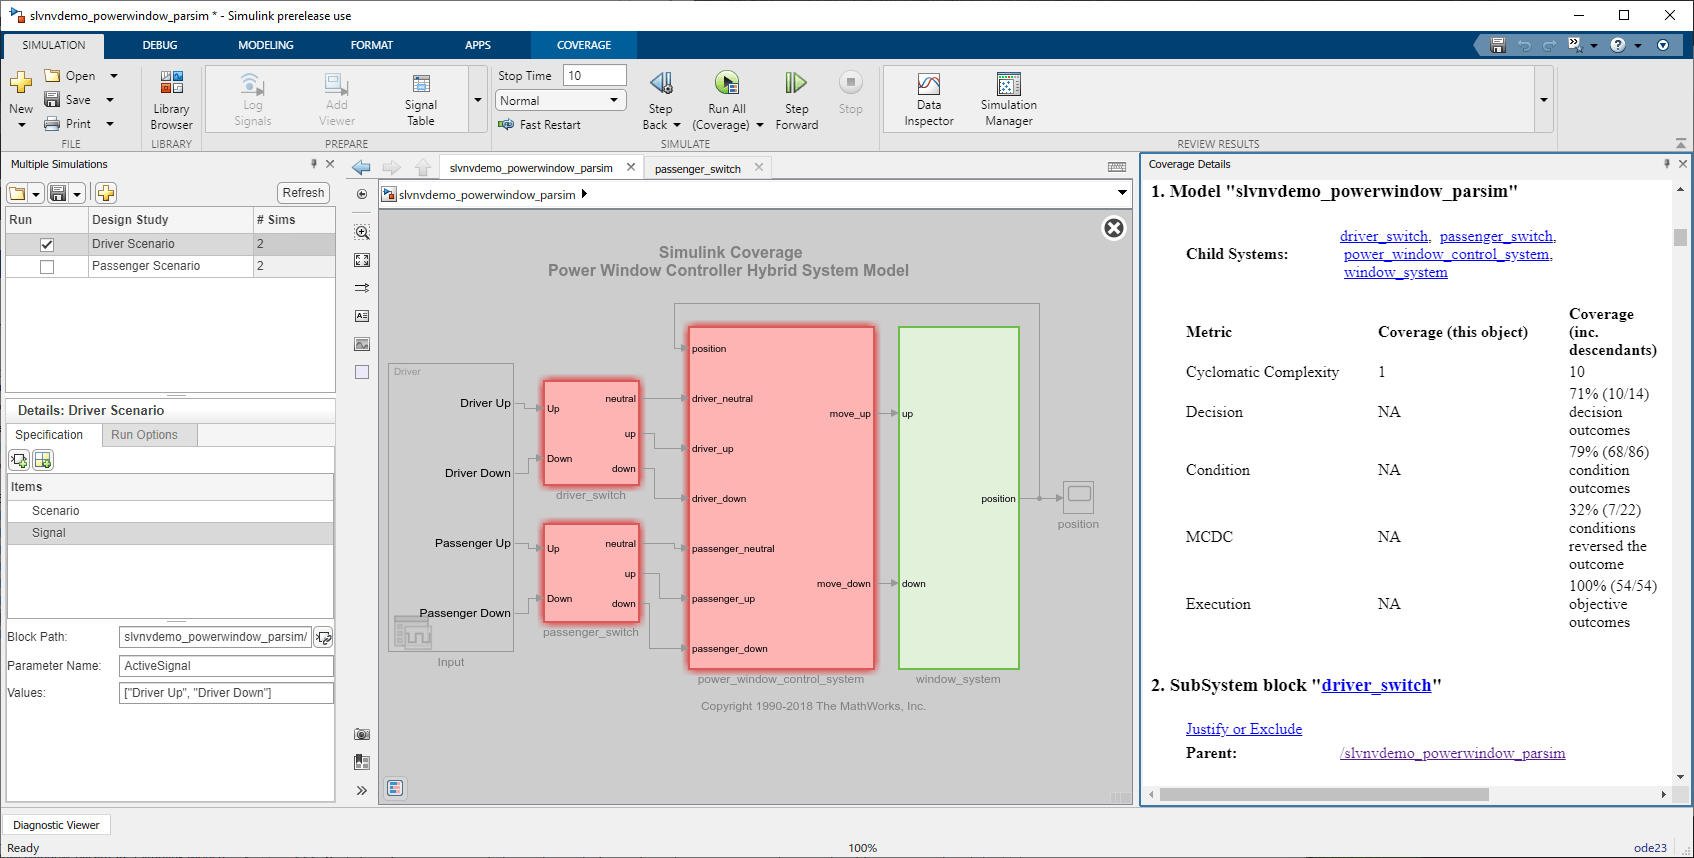The width and height of the screenshot is (1694, 858).
Task: Click the Stop Time input field
Action: tap(595, 76)
